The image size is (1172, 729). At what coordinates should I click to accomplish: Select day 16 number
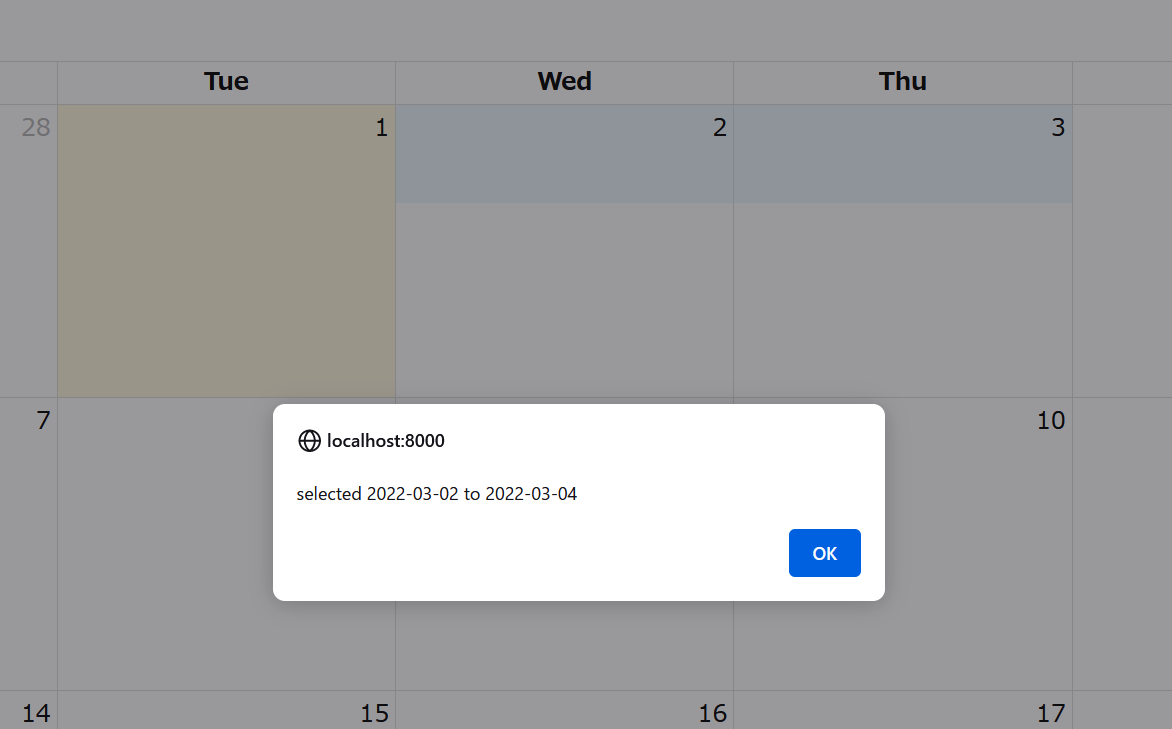(x=713, y=714)
